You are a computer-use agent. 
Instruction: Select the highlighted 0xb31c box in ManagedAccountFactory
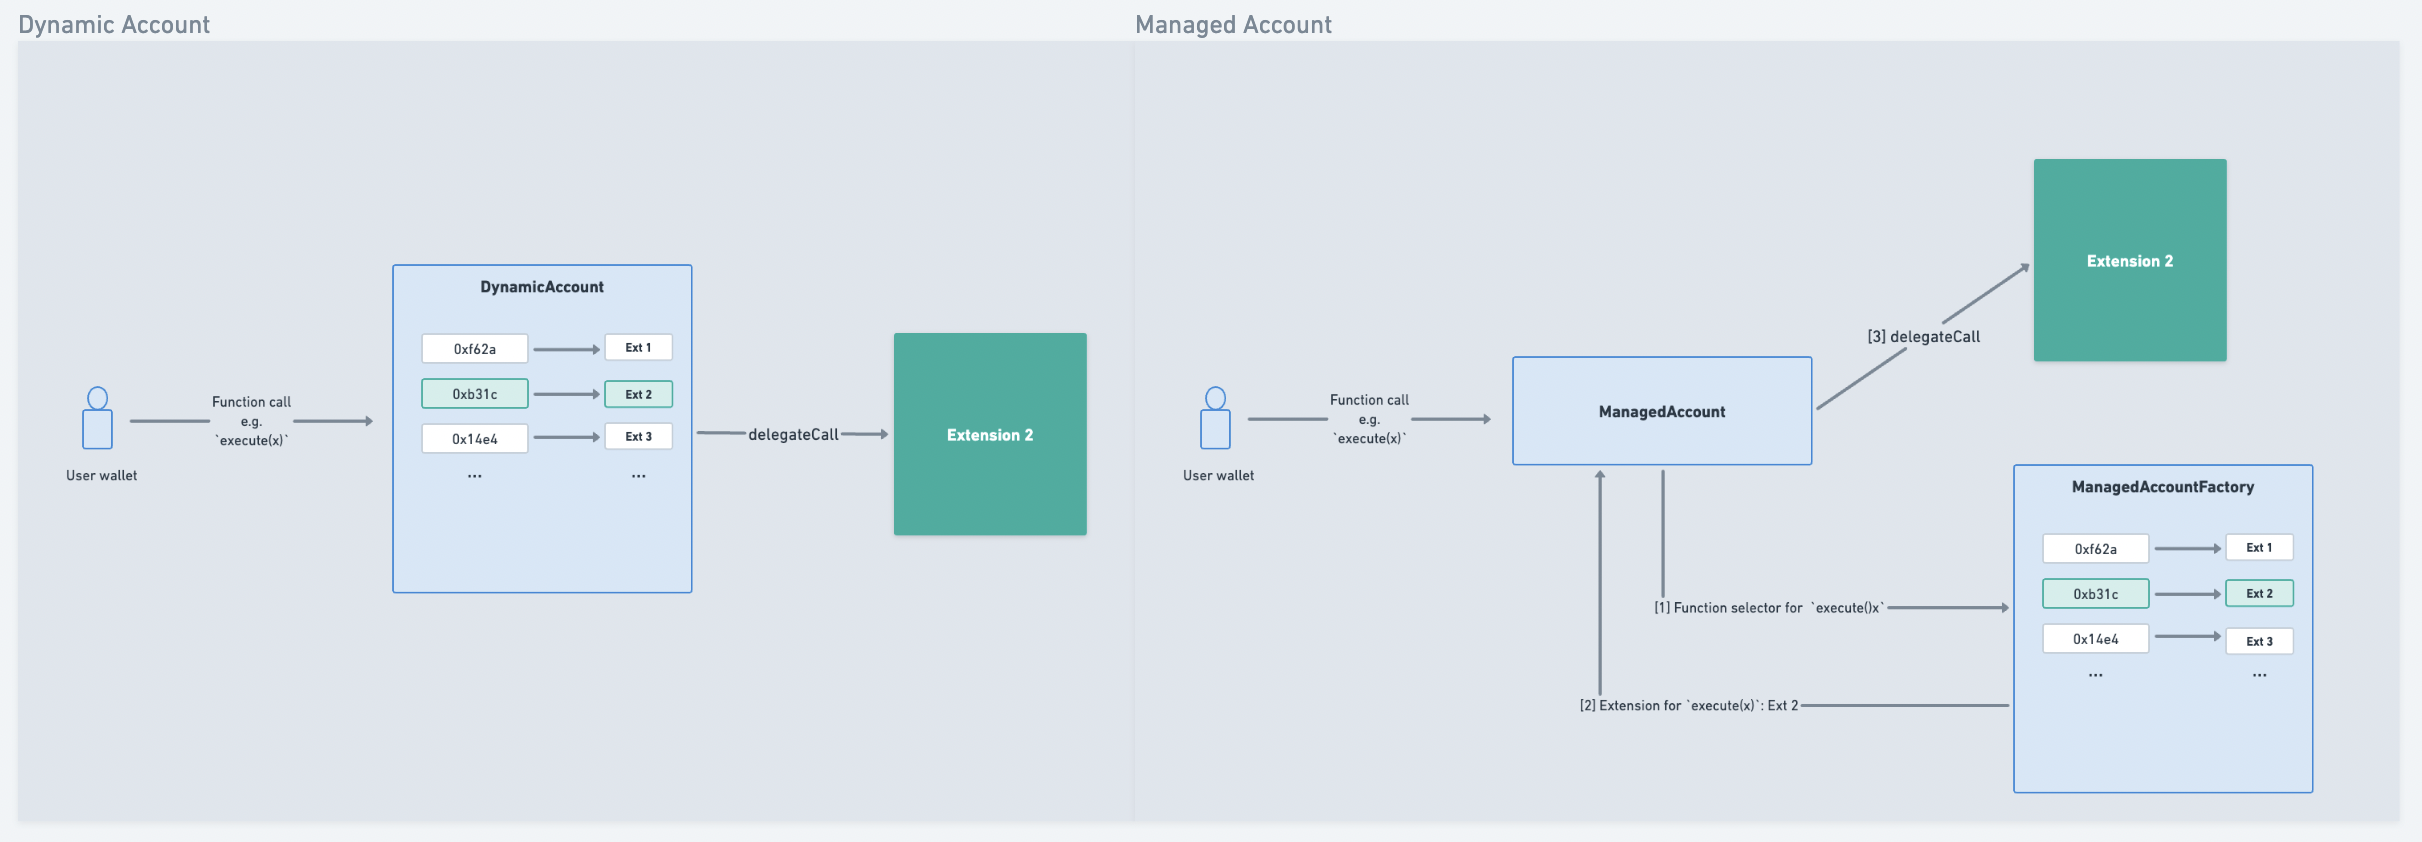pyautogui.click(x=2096, y=594)
